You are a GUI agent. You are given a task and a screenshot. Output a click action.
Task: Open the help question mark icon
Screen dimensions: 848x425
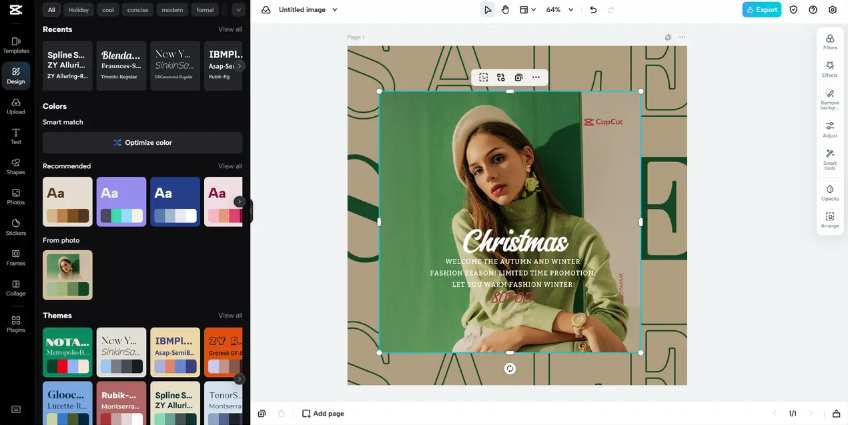coord(813,10)
